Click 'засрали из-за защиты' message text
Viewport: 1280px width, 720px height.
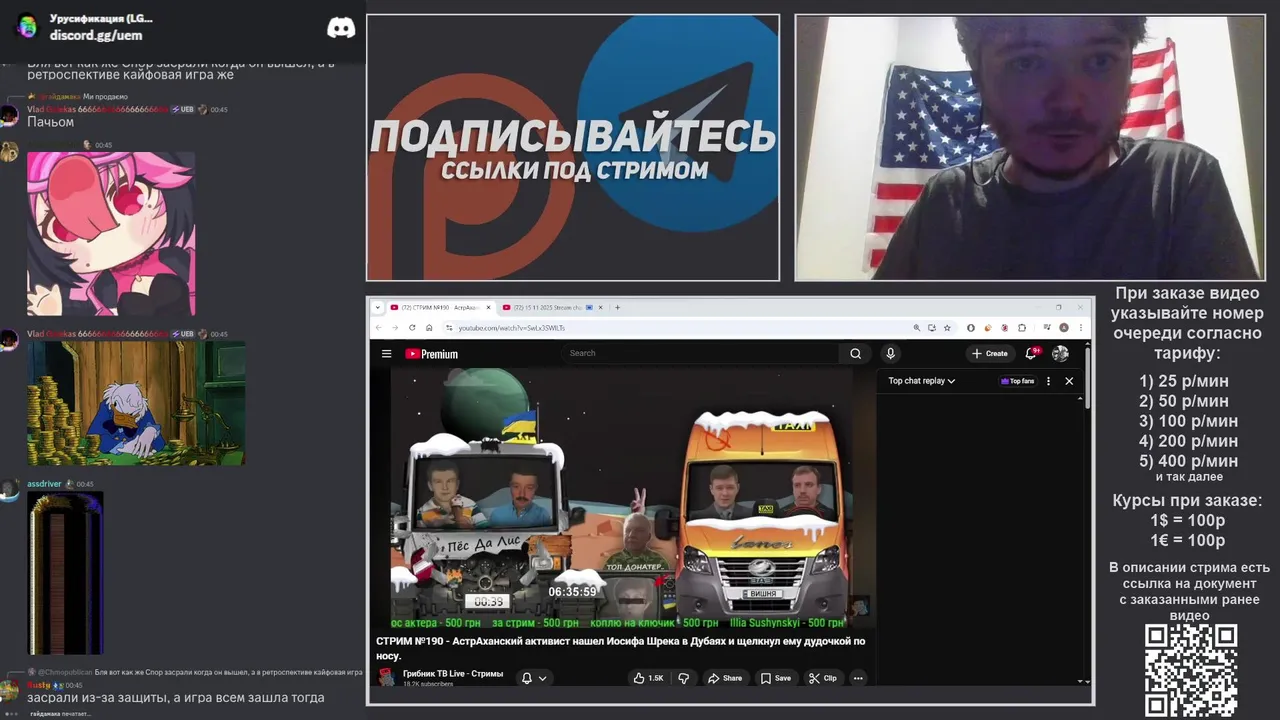point(176,698)
